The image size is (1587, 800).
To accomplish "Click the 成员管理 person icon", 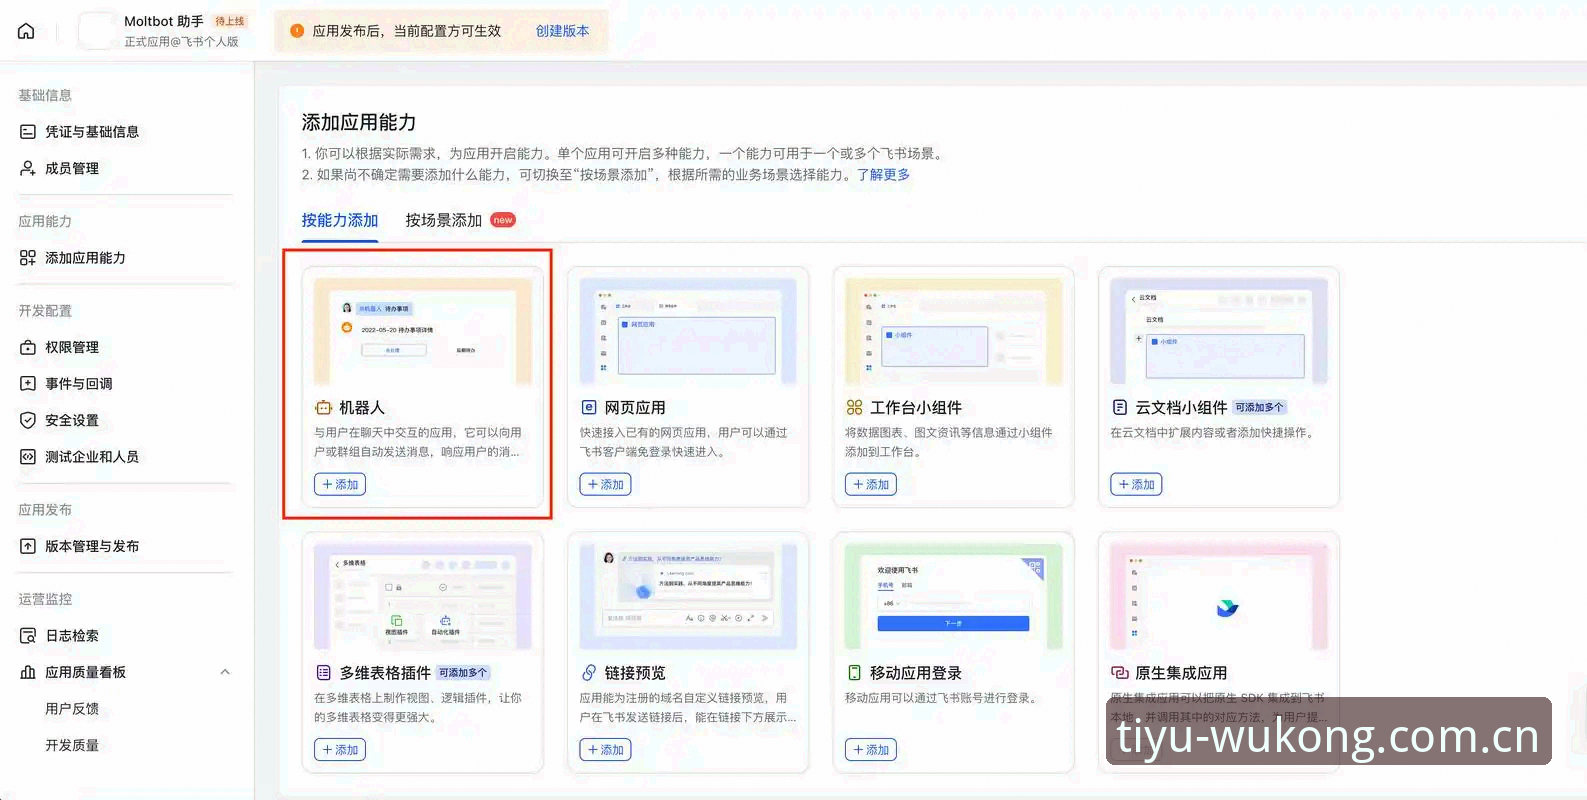I will (x=28, y=168).
